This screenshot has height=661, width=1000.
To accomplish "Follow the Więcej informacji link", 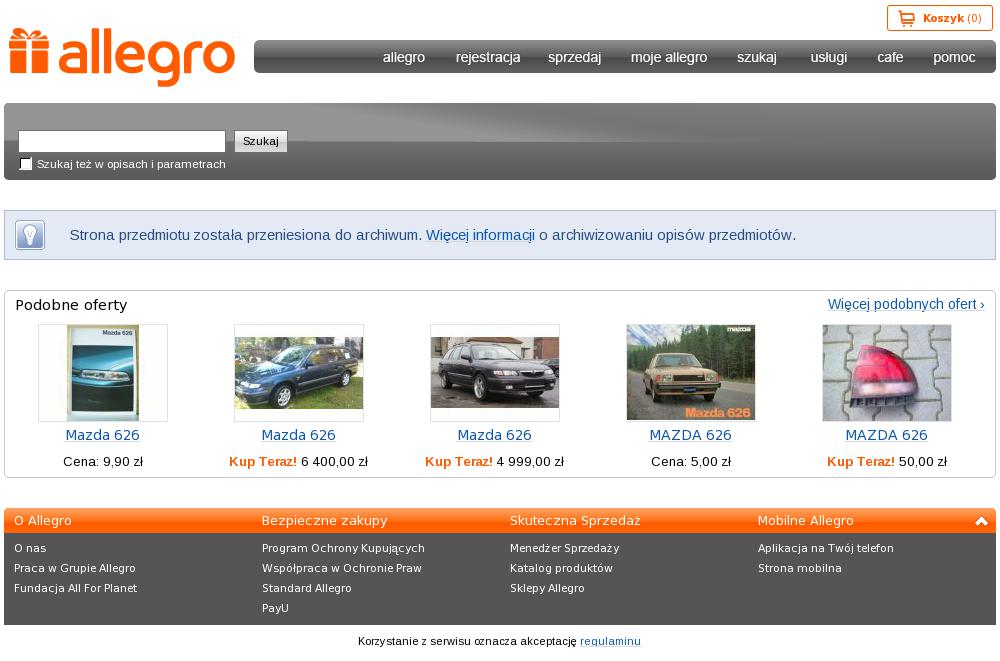I will [480, 235].
